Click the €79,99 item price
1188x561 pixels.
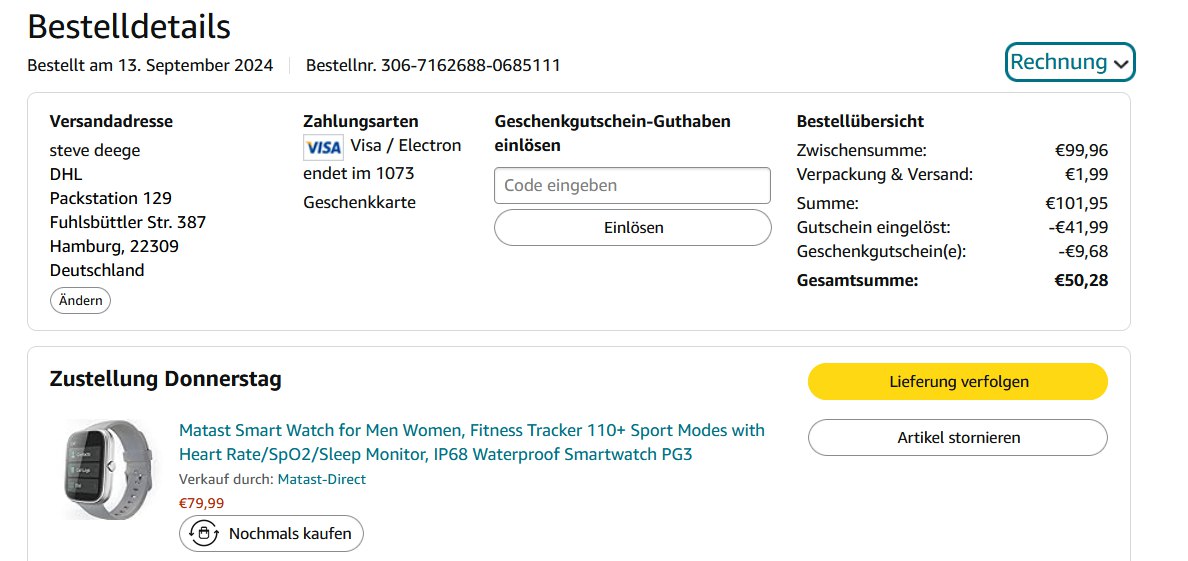coord(201,503)
